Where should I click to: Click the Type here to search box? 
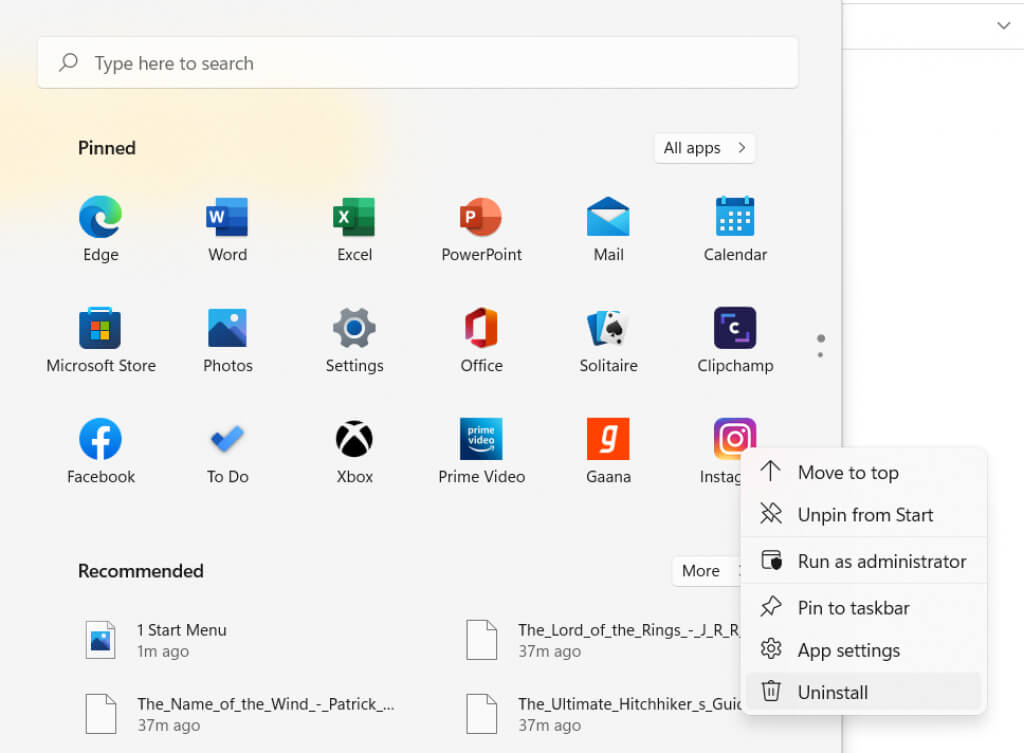click(418, 63)
